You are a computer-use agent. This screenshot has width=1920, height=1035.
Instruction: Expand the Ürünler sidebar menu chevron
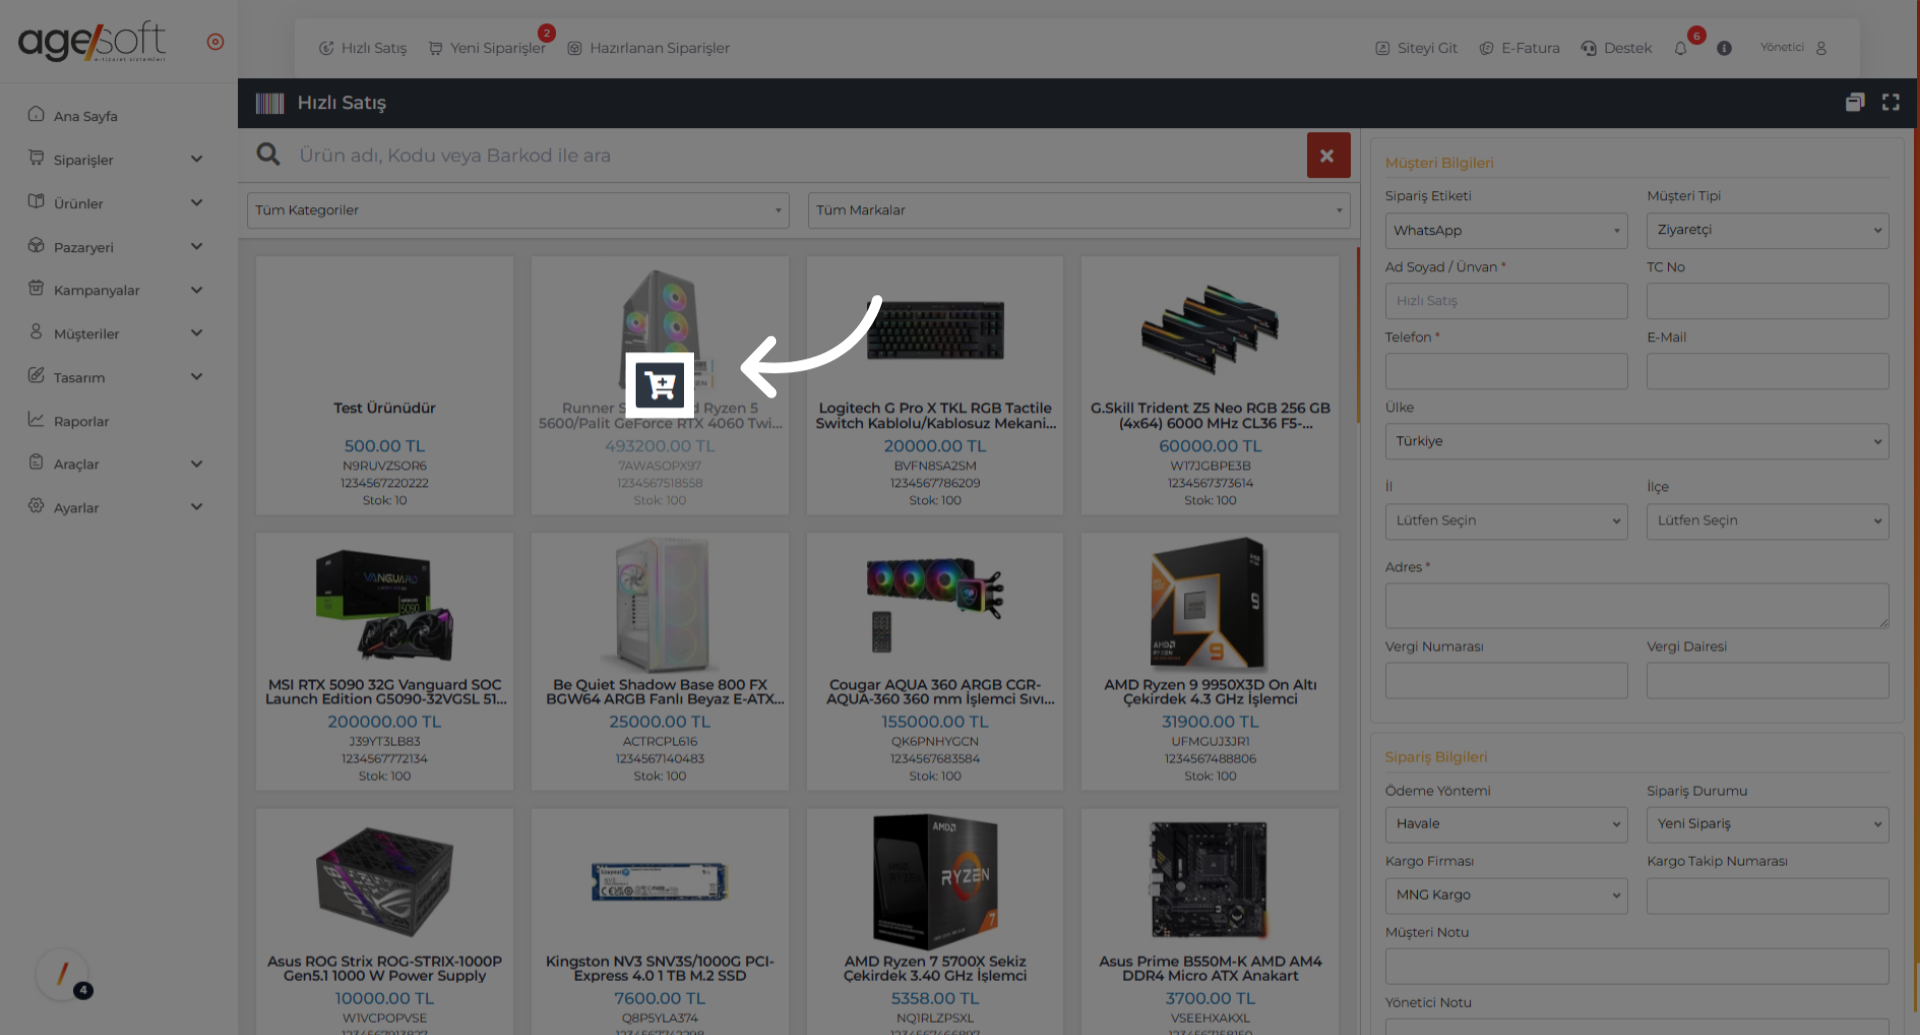(197, 203)
